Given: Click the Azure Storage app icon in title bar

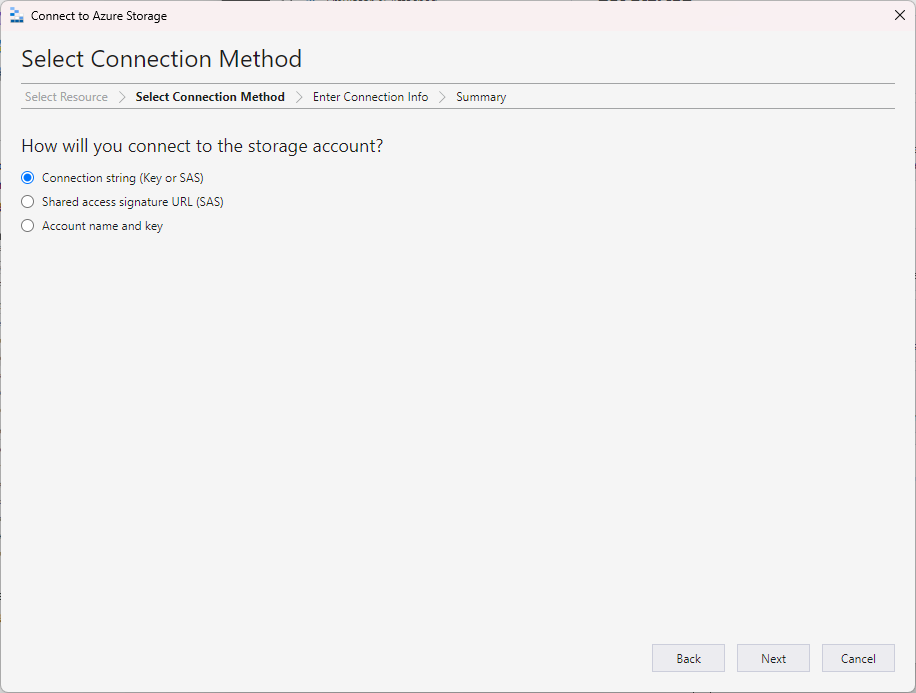Looking at the screenshot, I should click(x=16, y=16).
